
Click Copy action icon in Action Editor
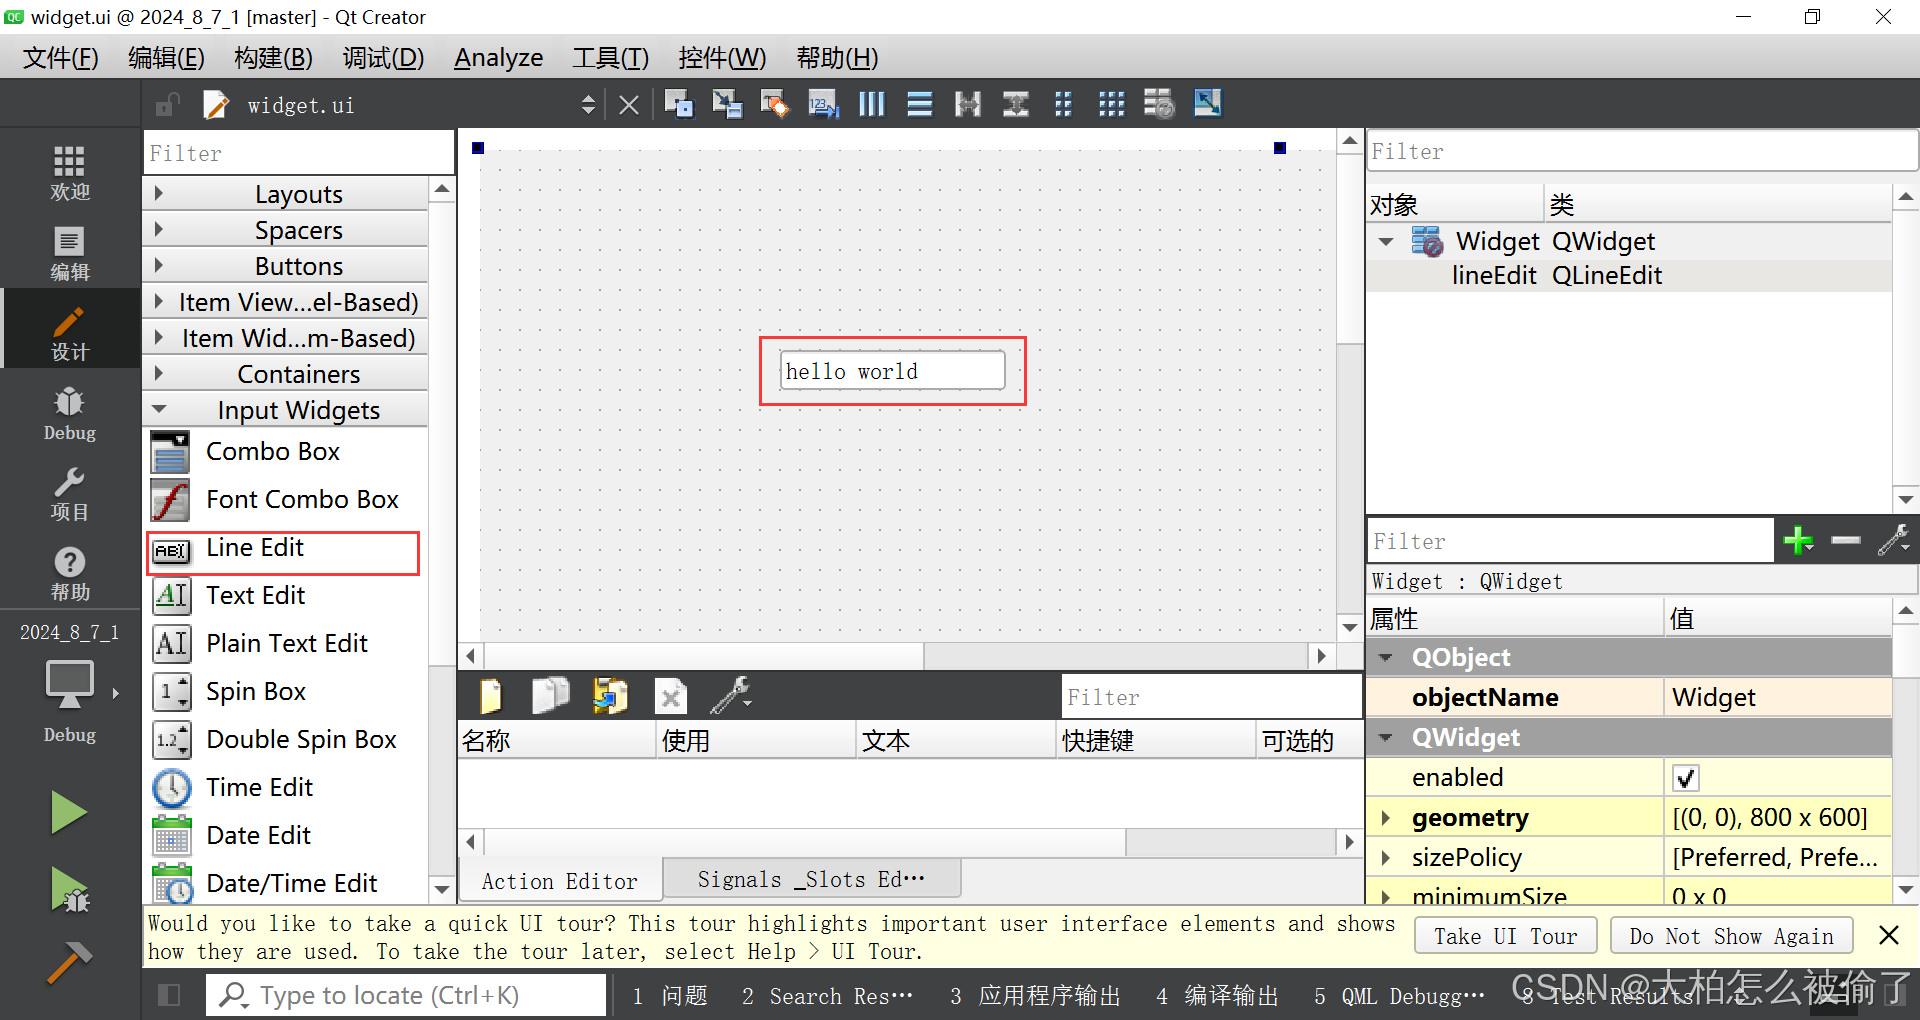(x=550, y=696)
